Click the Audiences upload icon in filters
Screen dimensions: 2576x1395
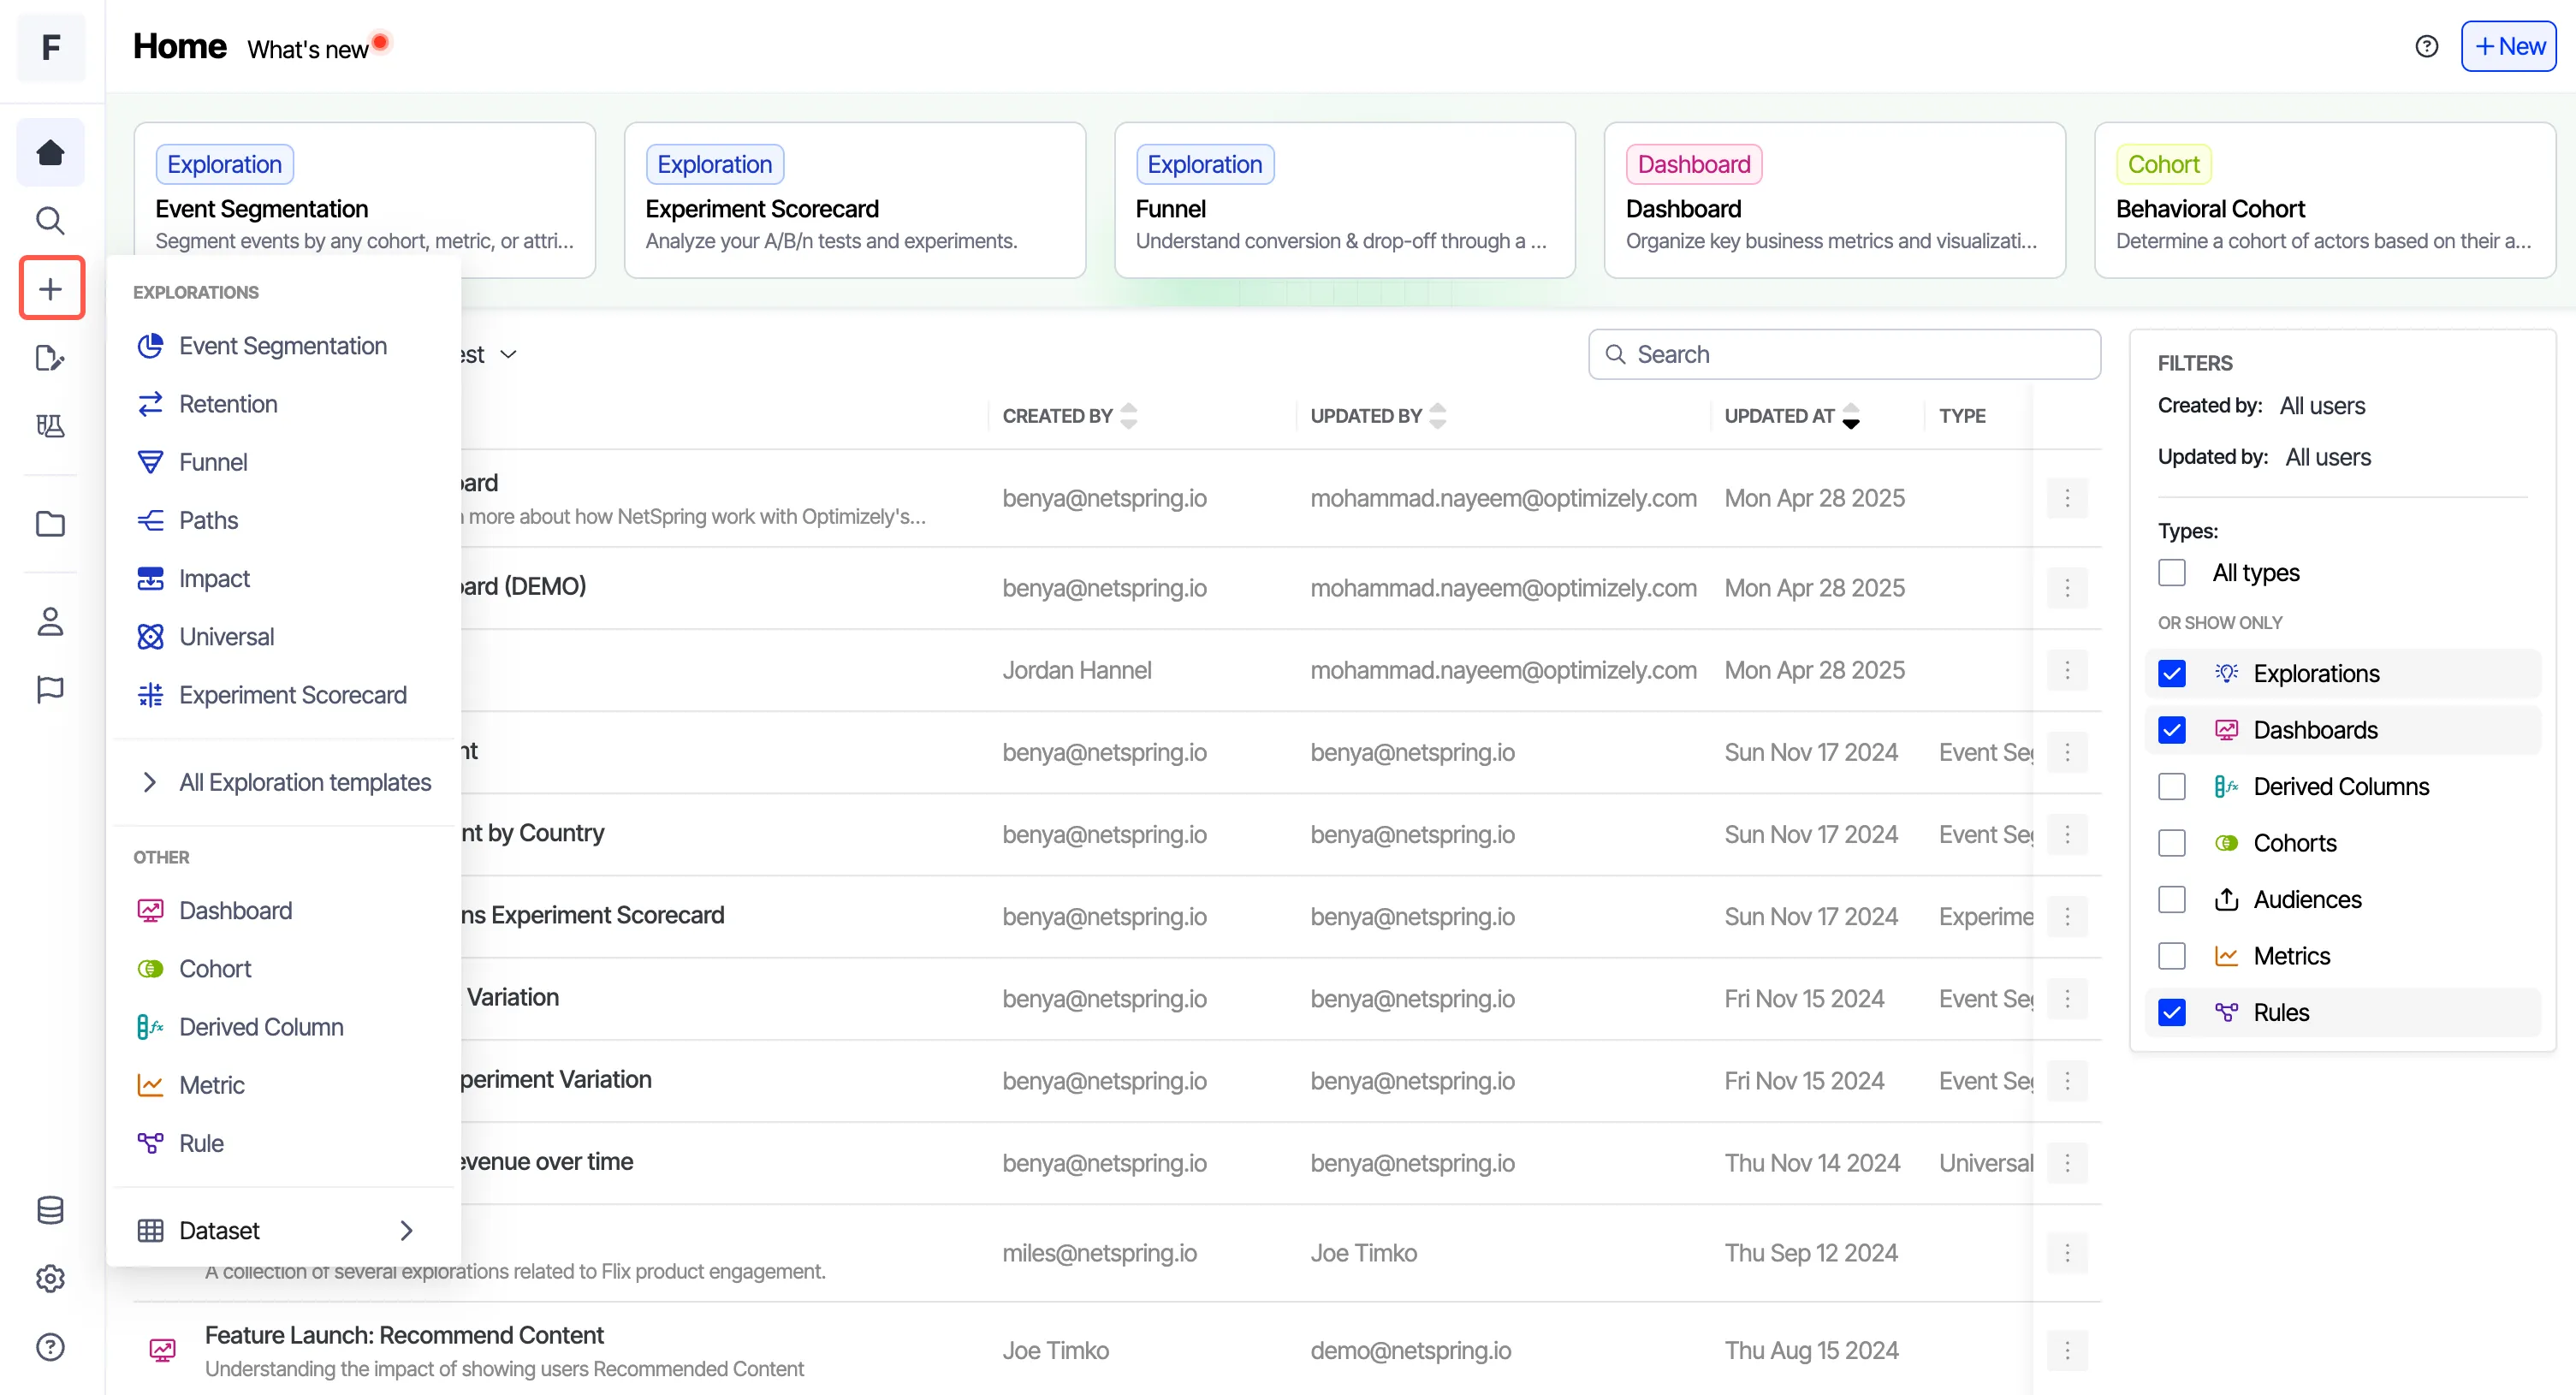[x=2226, y=900]
